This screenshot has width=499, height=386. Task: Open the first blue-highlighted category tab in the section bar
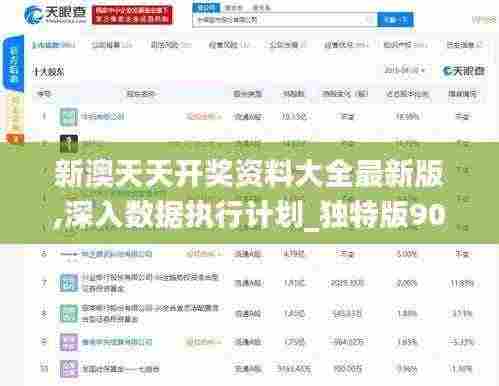(53, 45)
